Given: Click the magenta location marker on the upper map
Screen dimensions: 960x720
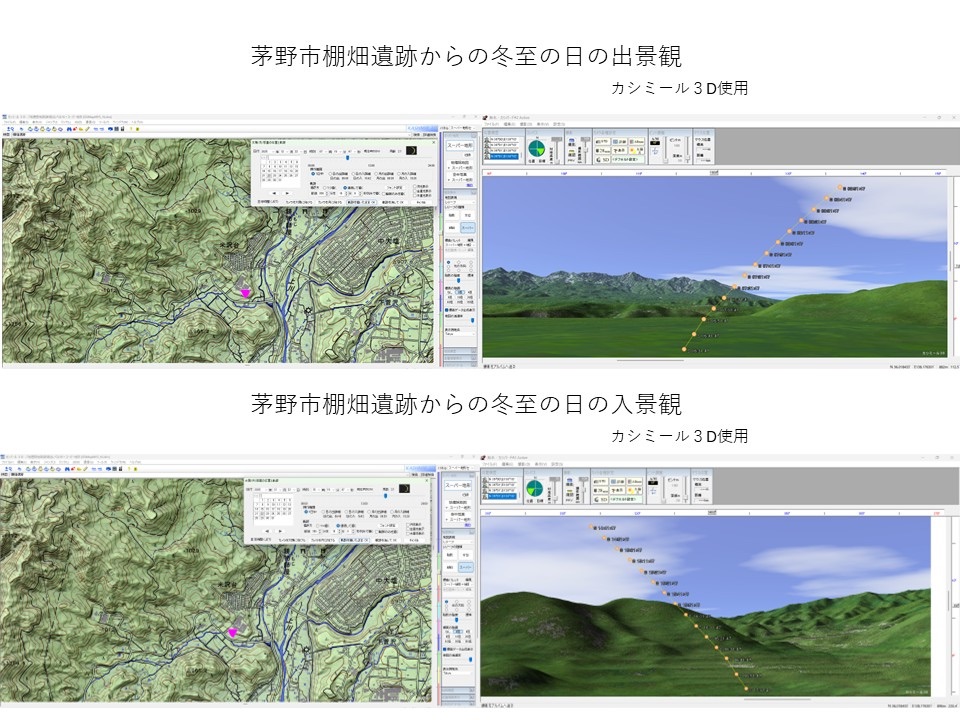Looking at the screenshot, I should tap(244, 292).
